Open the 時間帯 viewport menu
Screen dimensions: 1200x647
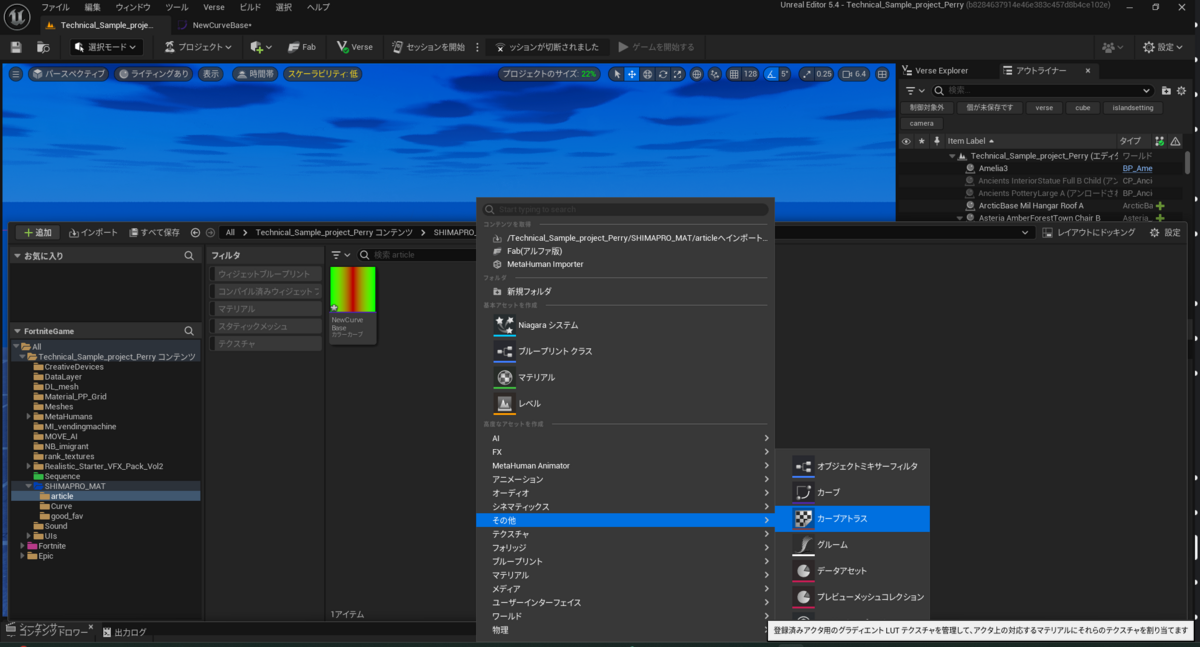[x=254, y=74]
